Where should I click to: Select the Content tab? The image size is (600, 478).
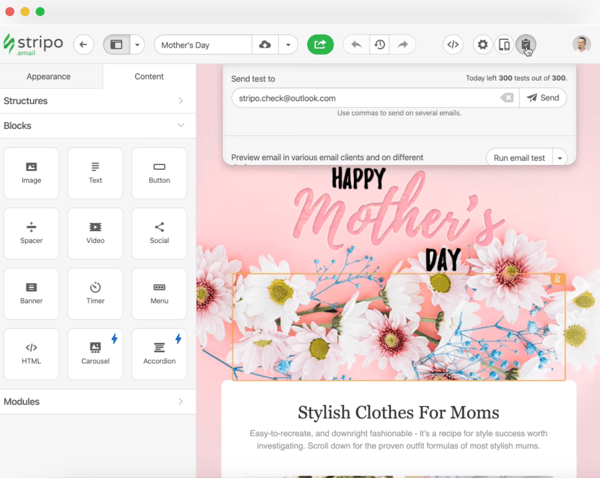149,76
